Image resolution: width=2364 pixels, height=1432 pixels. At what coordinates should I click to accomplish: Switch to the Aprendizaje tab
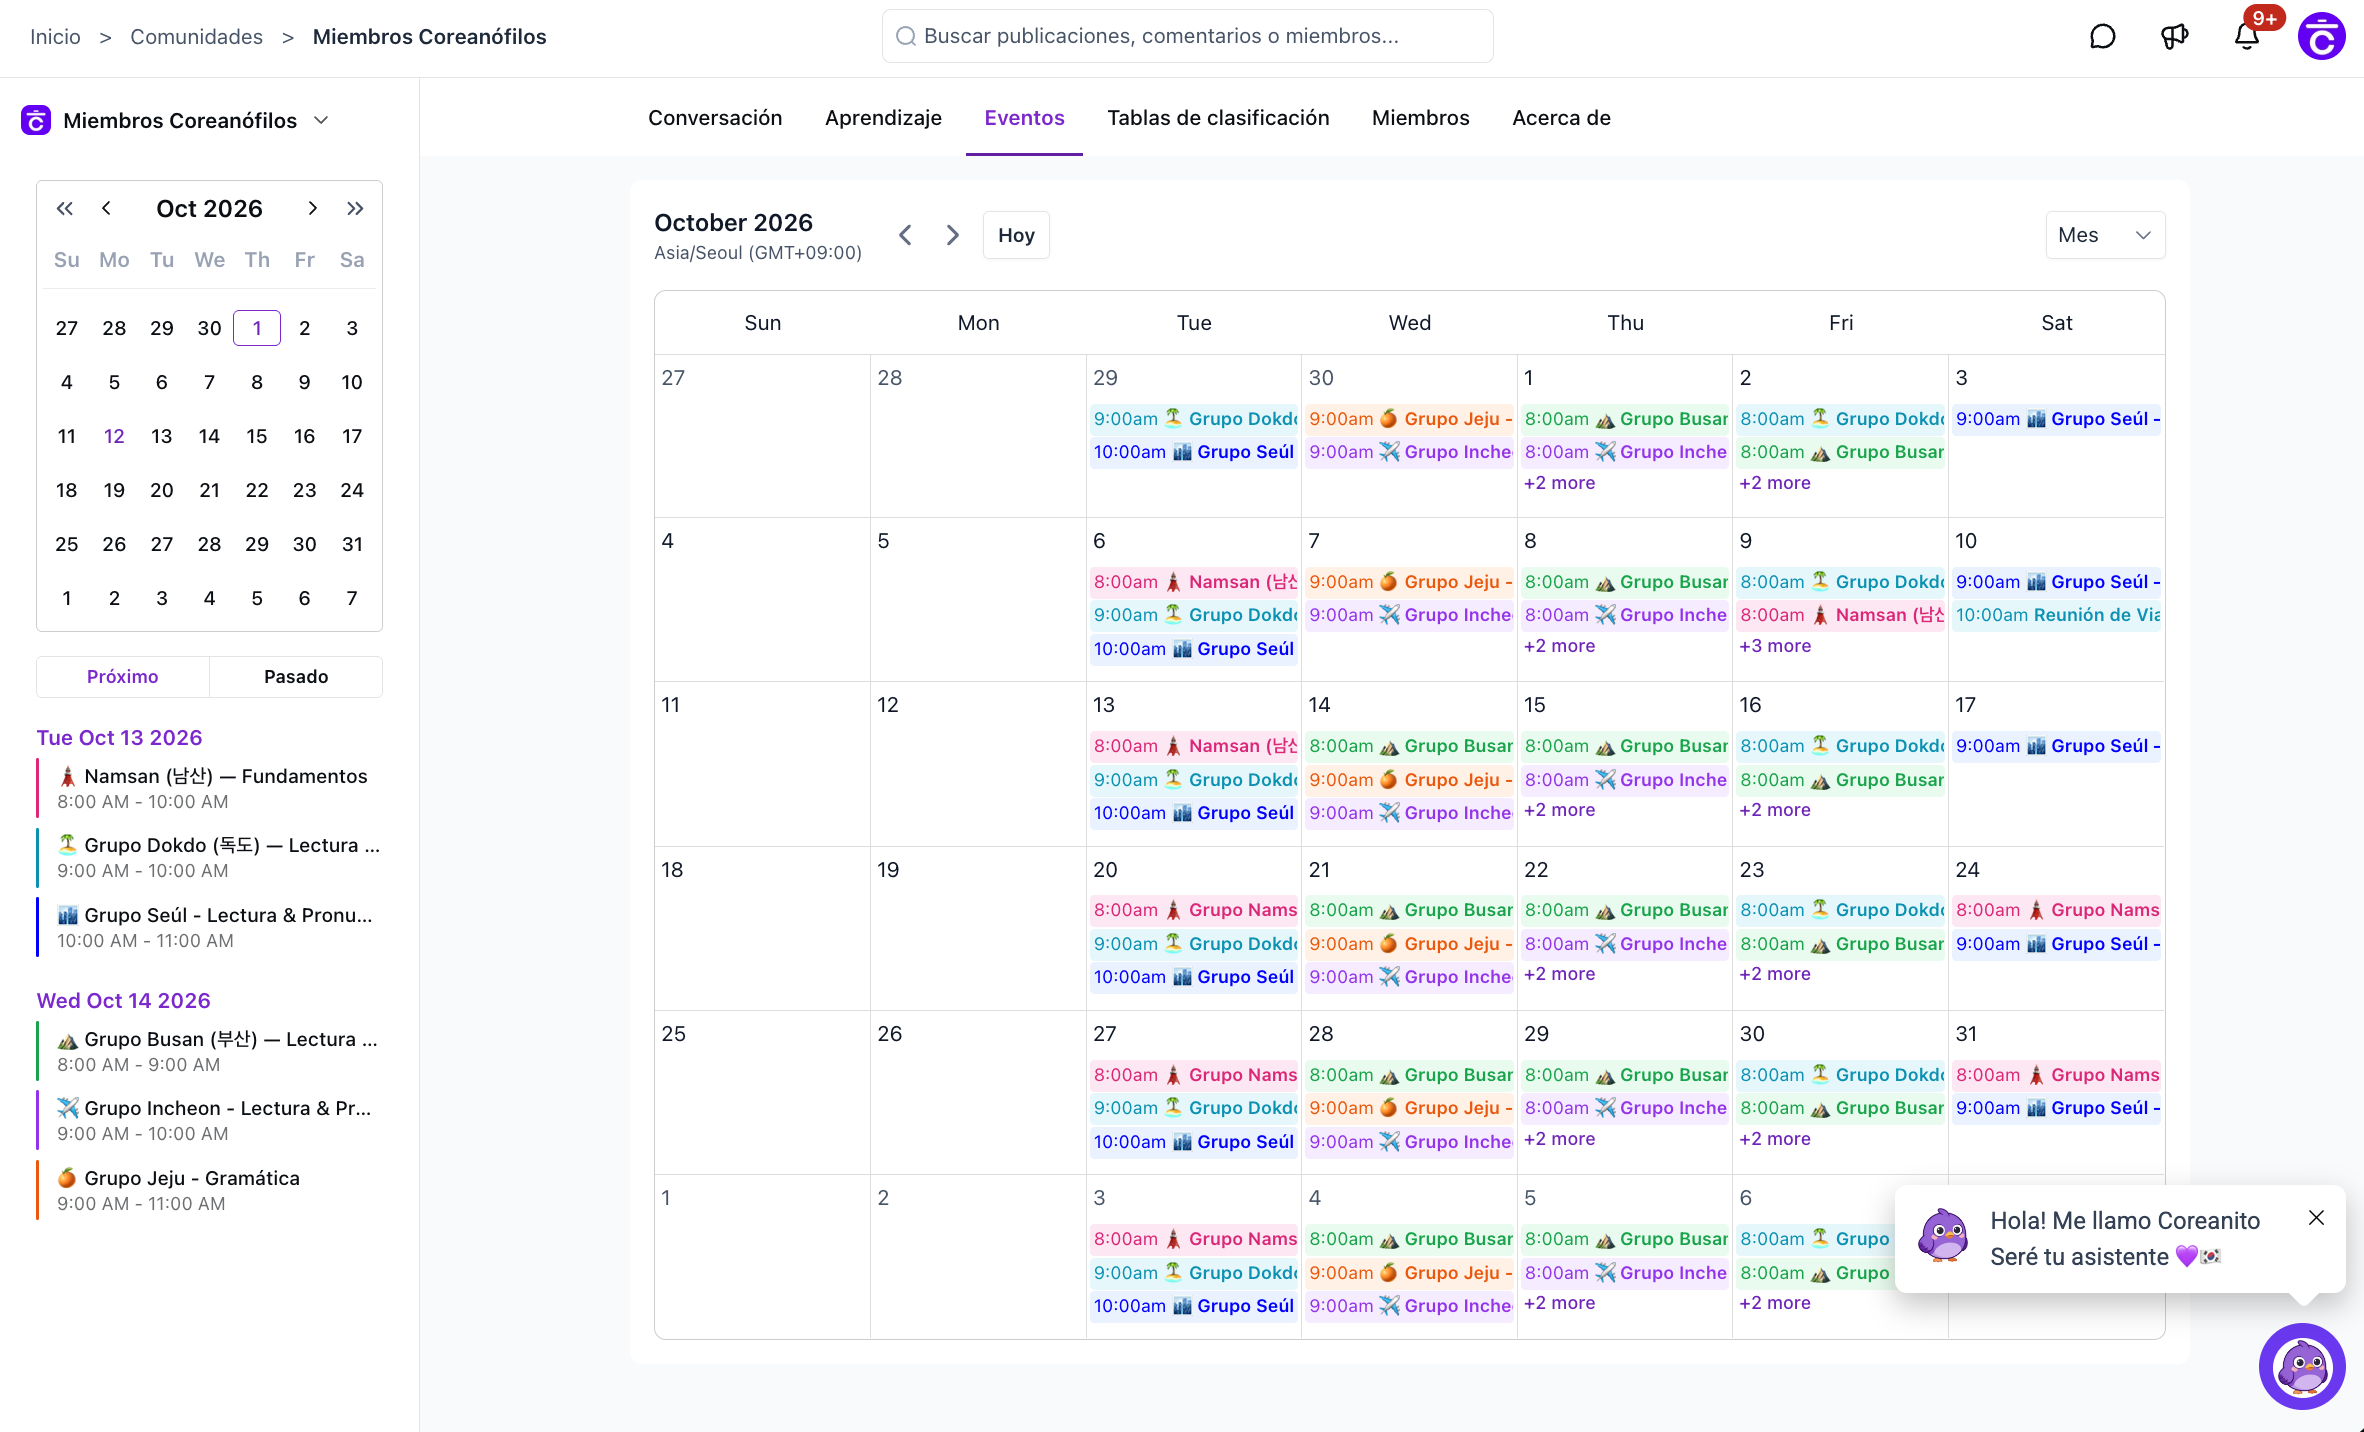[x=883, y=118]
